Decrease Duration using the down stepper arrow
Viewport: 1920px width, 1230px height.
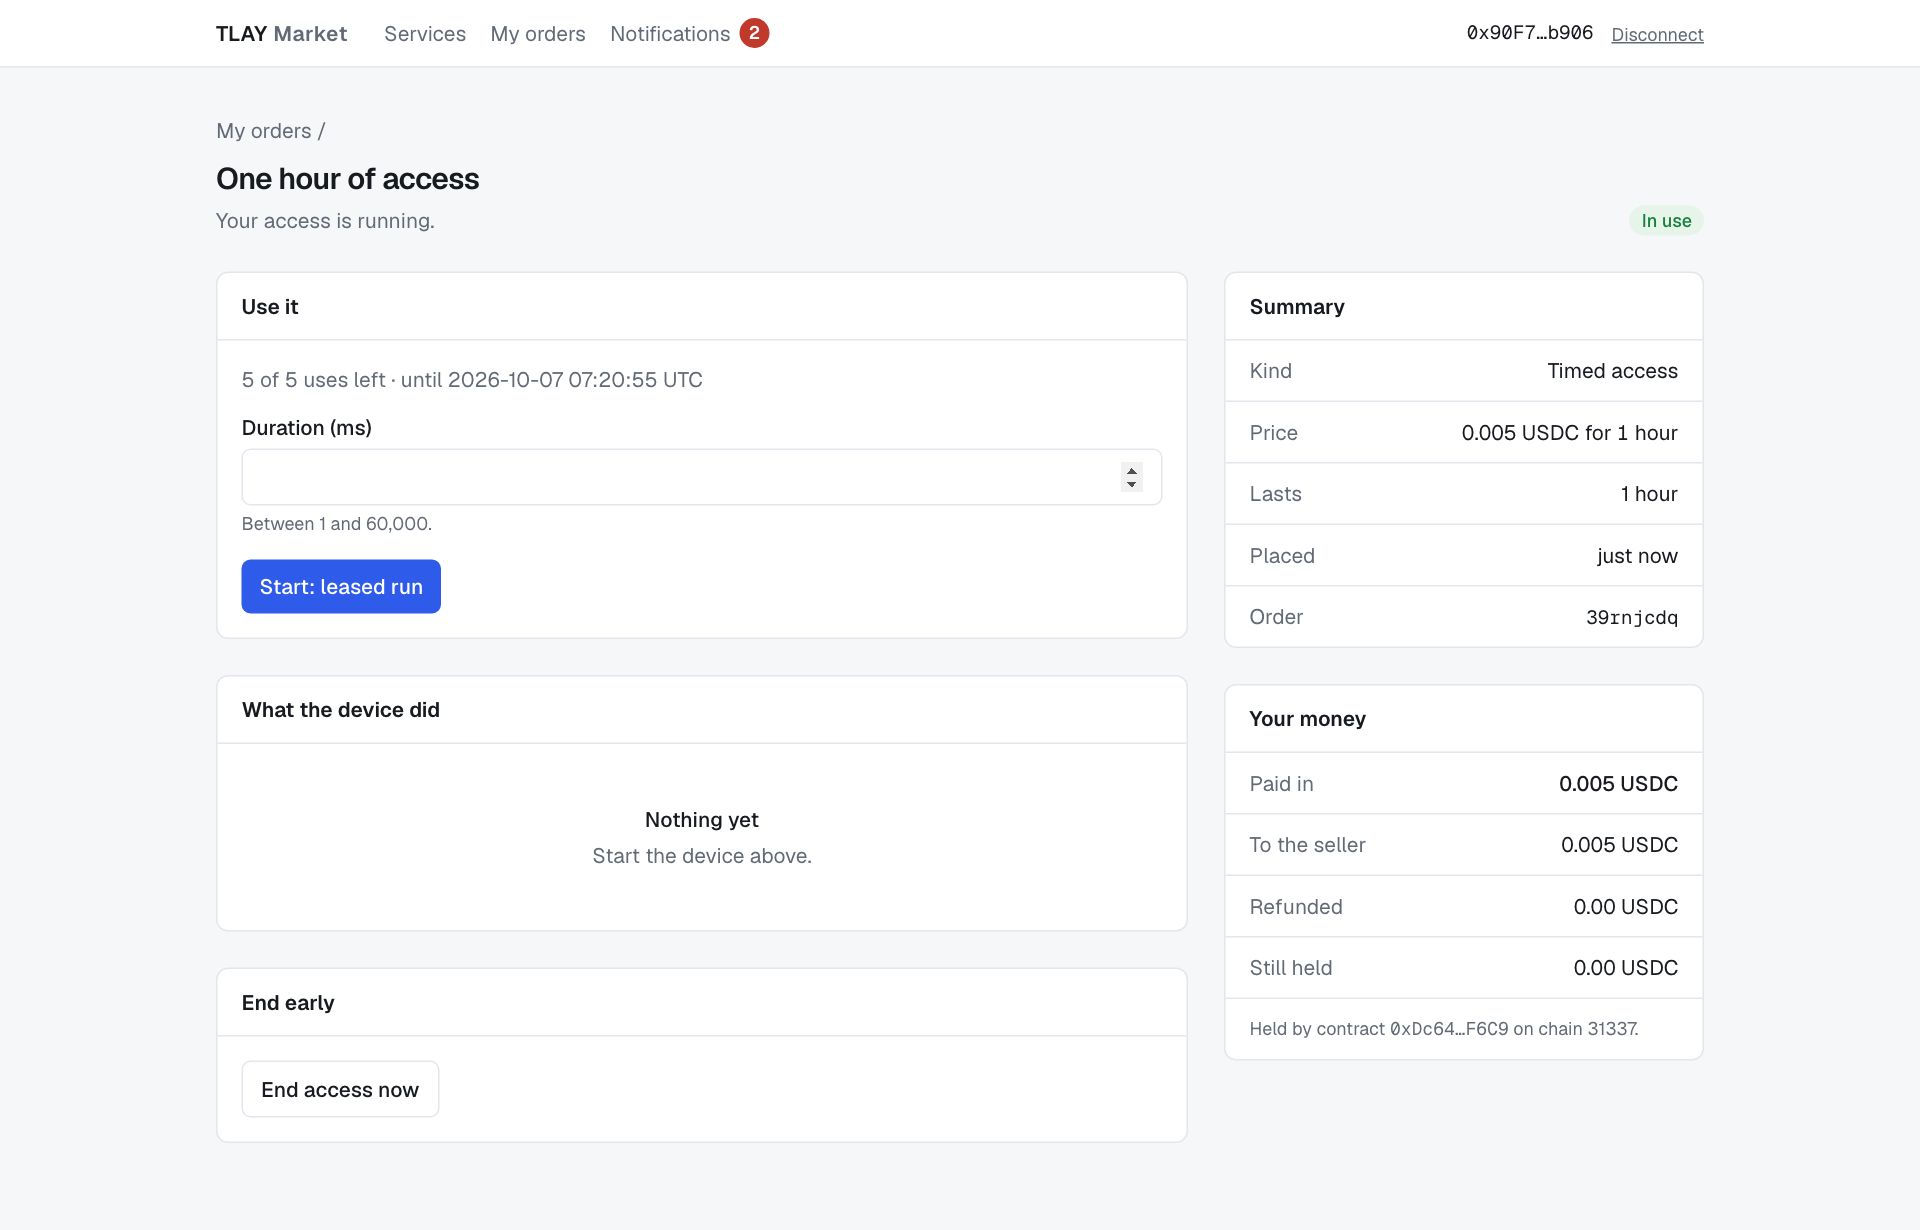pyautogui.click(x=1131, y=484)
